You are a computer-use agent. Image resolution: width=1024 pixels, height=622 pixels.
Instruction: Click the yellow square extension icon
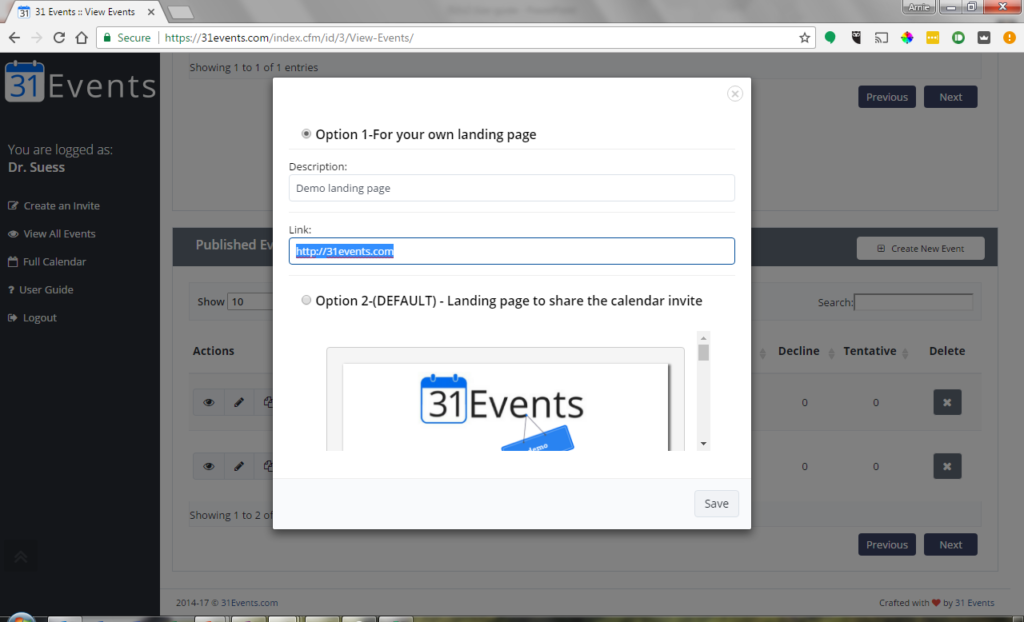point(933,38)
